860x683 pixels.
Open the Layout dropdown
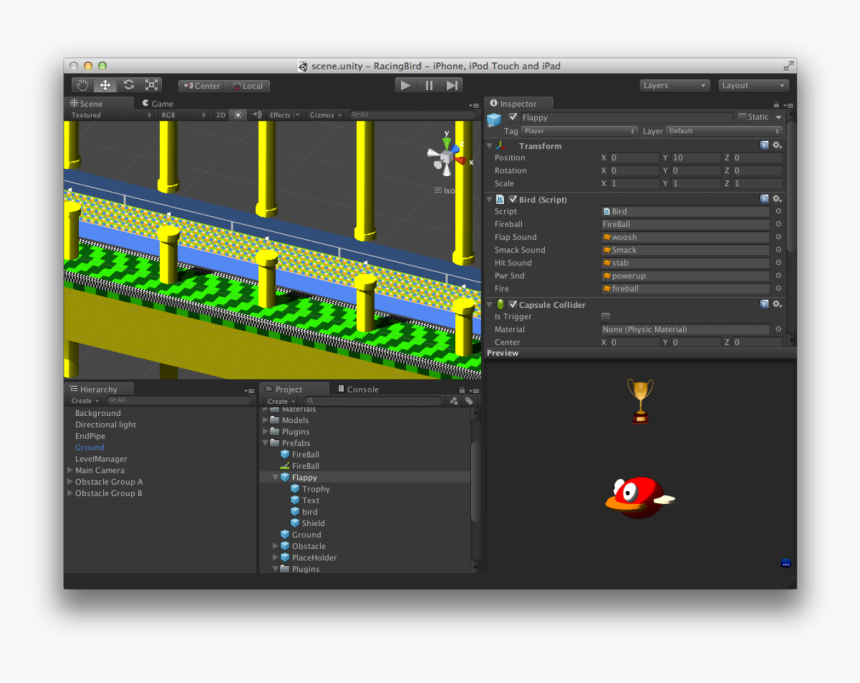click(x=754, y=85)
